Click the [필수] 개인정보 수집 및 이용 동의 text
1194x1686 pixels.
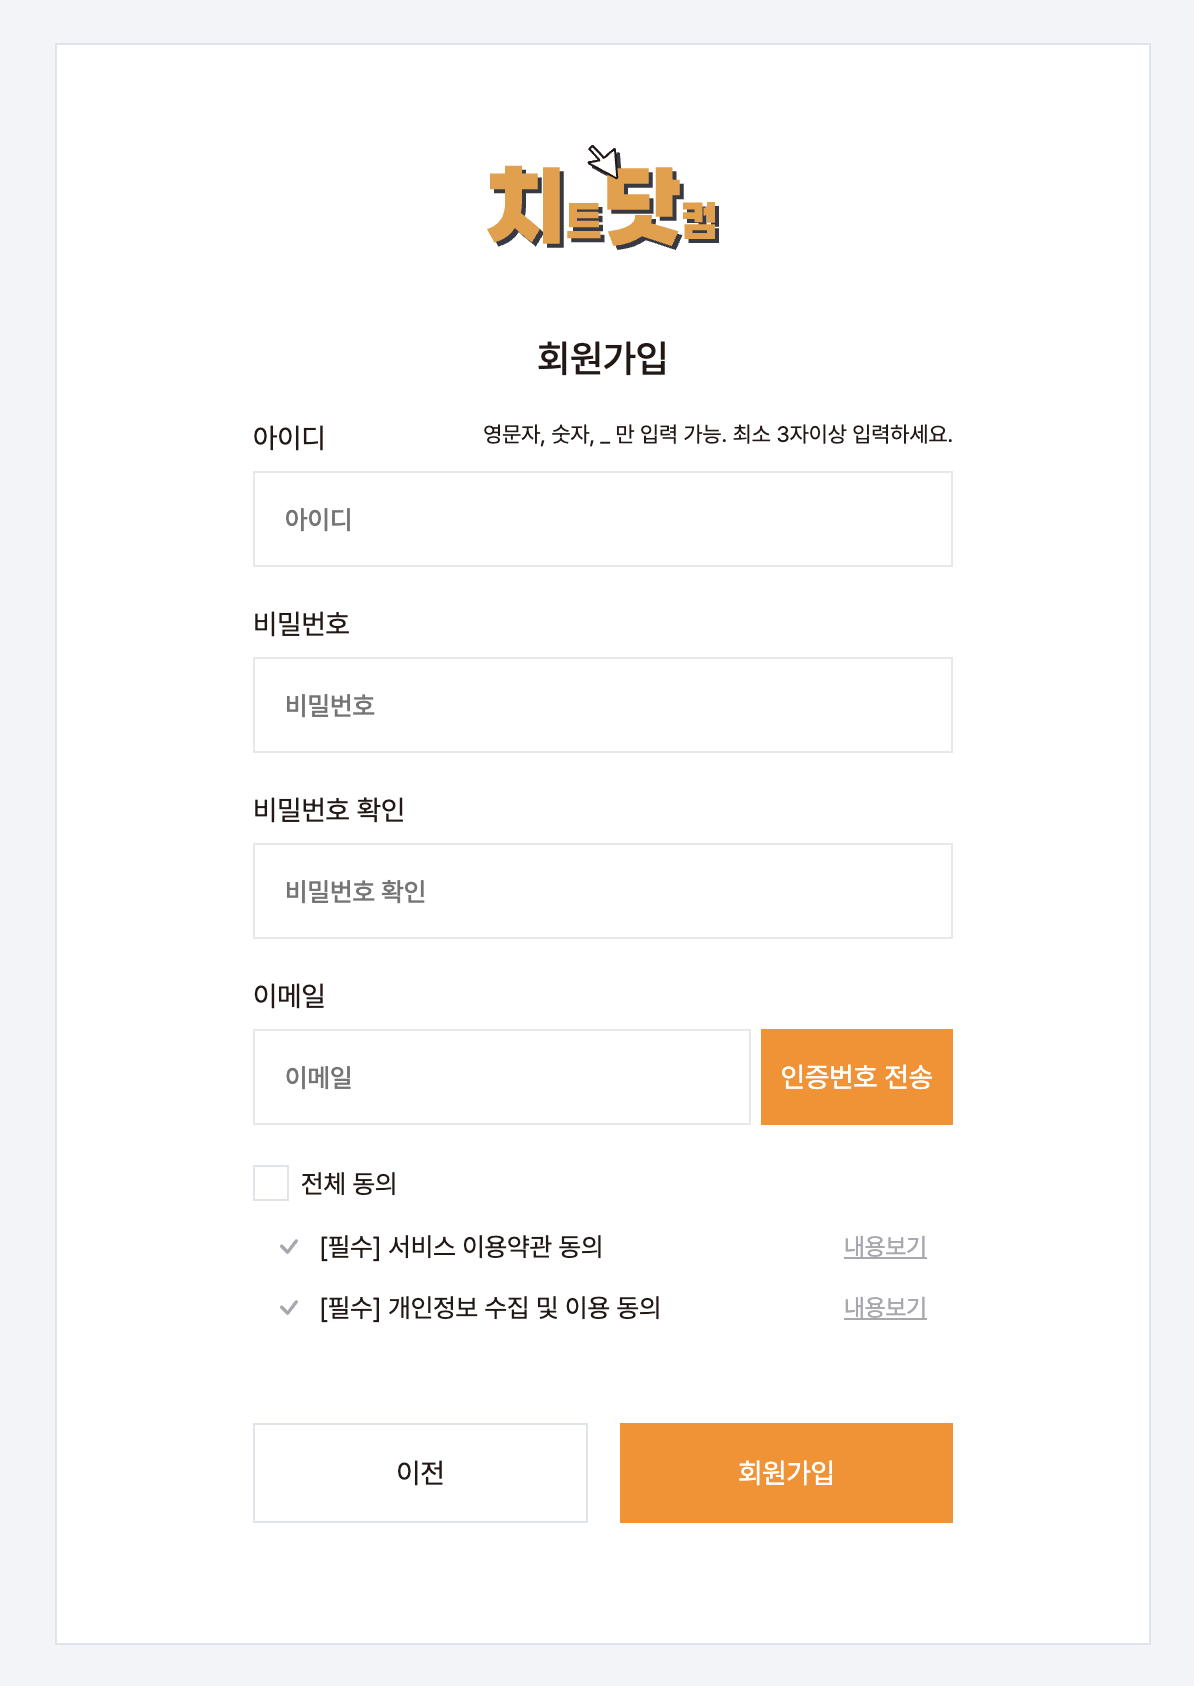[490, 1308]
